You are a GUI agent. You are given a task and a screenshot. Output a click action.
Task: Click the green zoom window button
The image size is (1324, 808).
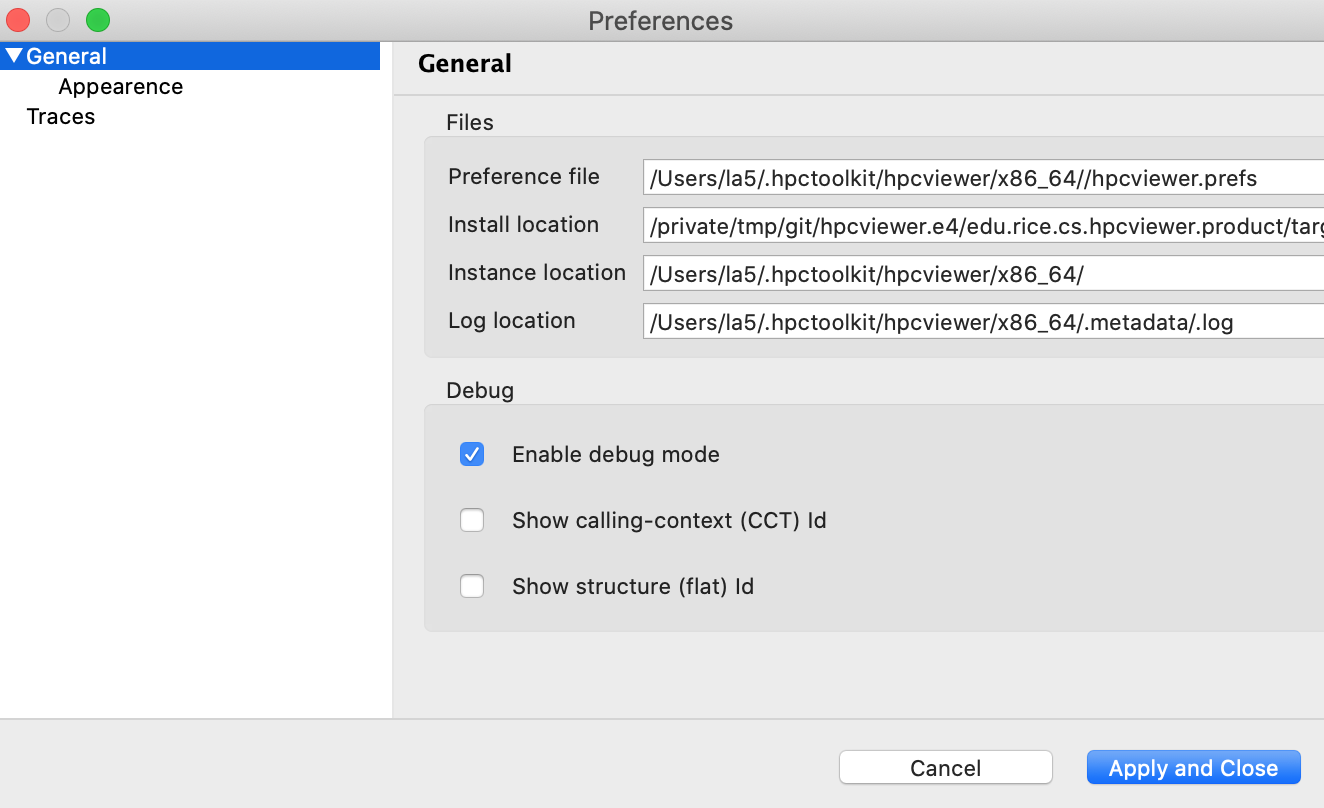pos(96,19)
